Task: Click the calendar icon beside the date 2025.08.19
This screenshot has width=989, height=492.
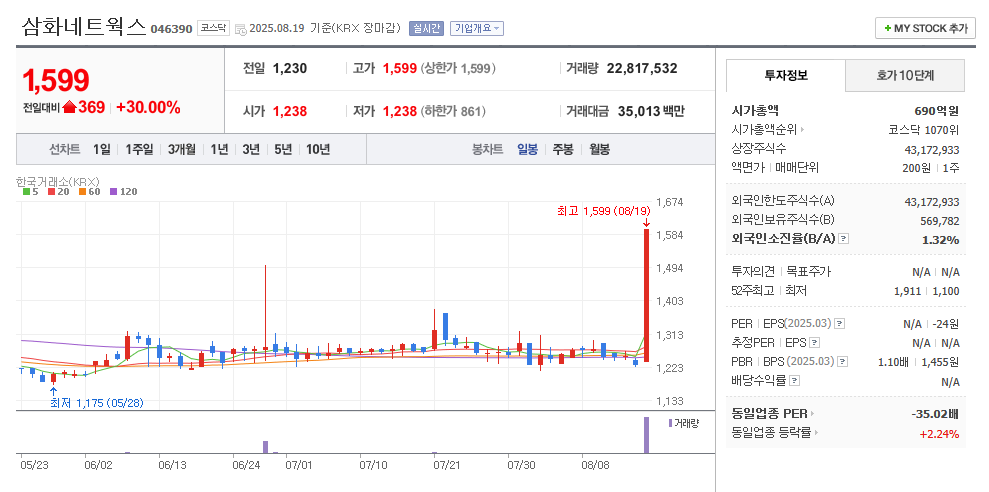Action: pyautogui.click(x=240, y=29)
